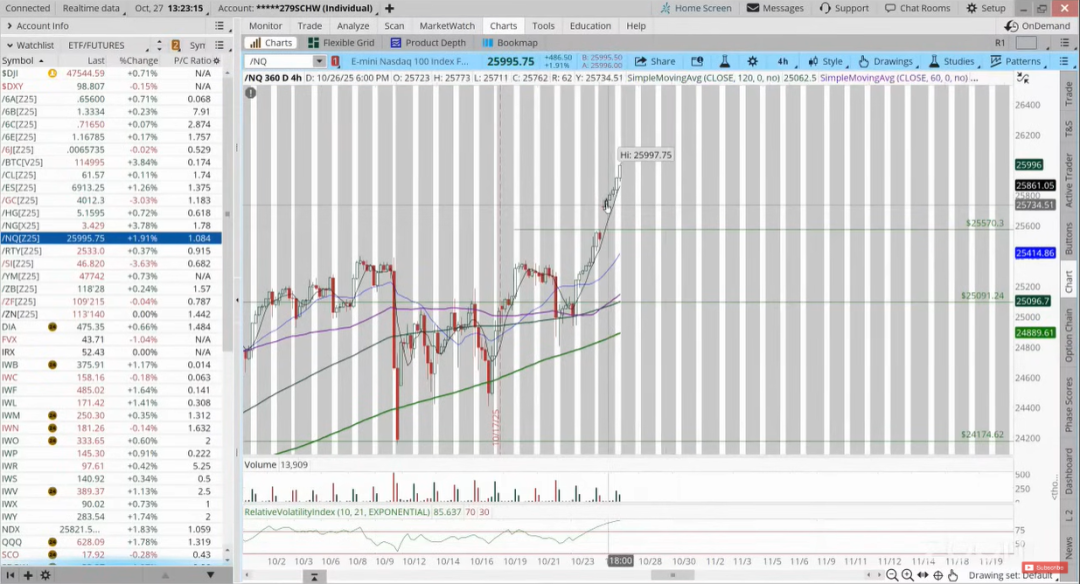Image resolution: width=1080 pixels, height=584 pixels.
Task: Open Setup menu
Action: 986,8
